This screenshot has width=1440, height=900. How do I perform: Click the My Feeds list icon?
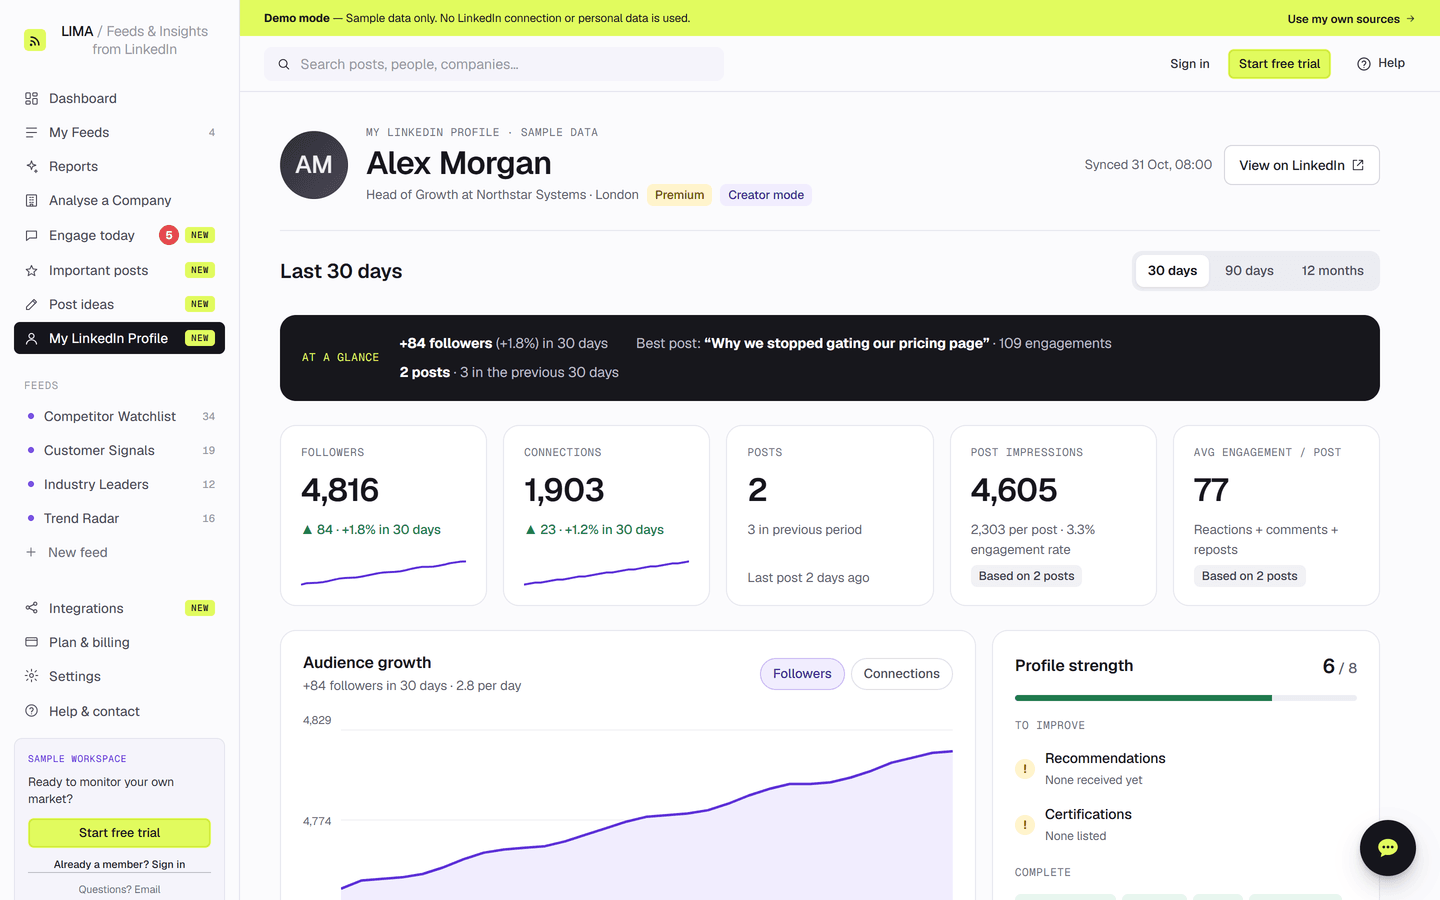[x=31, y=132]
